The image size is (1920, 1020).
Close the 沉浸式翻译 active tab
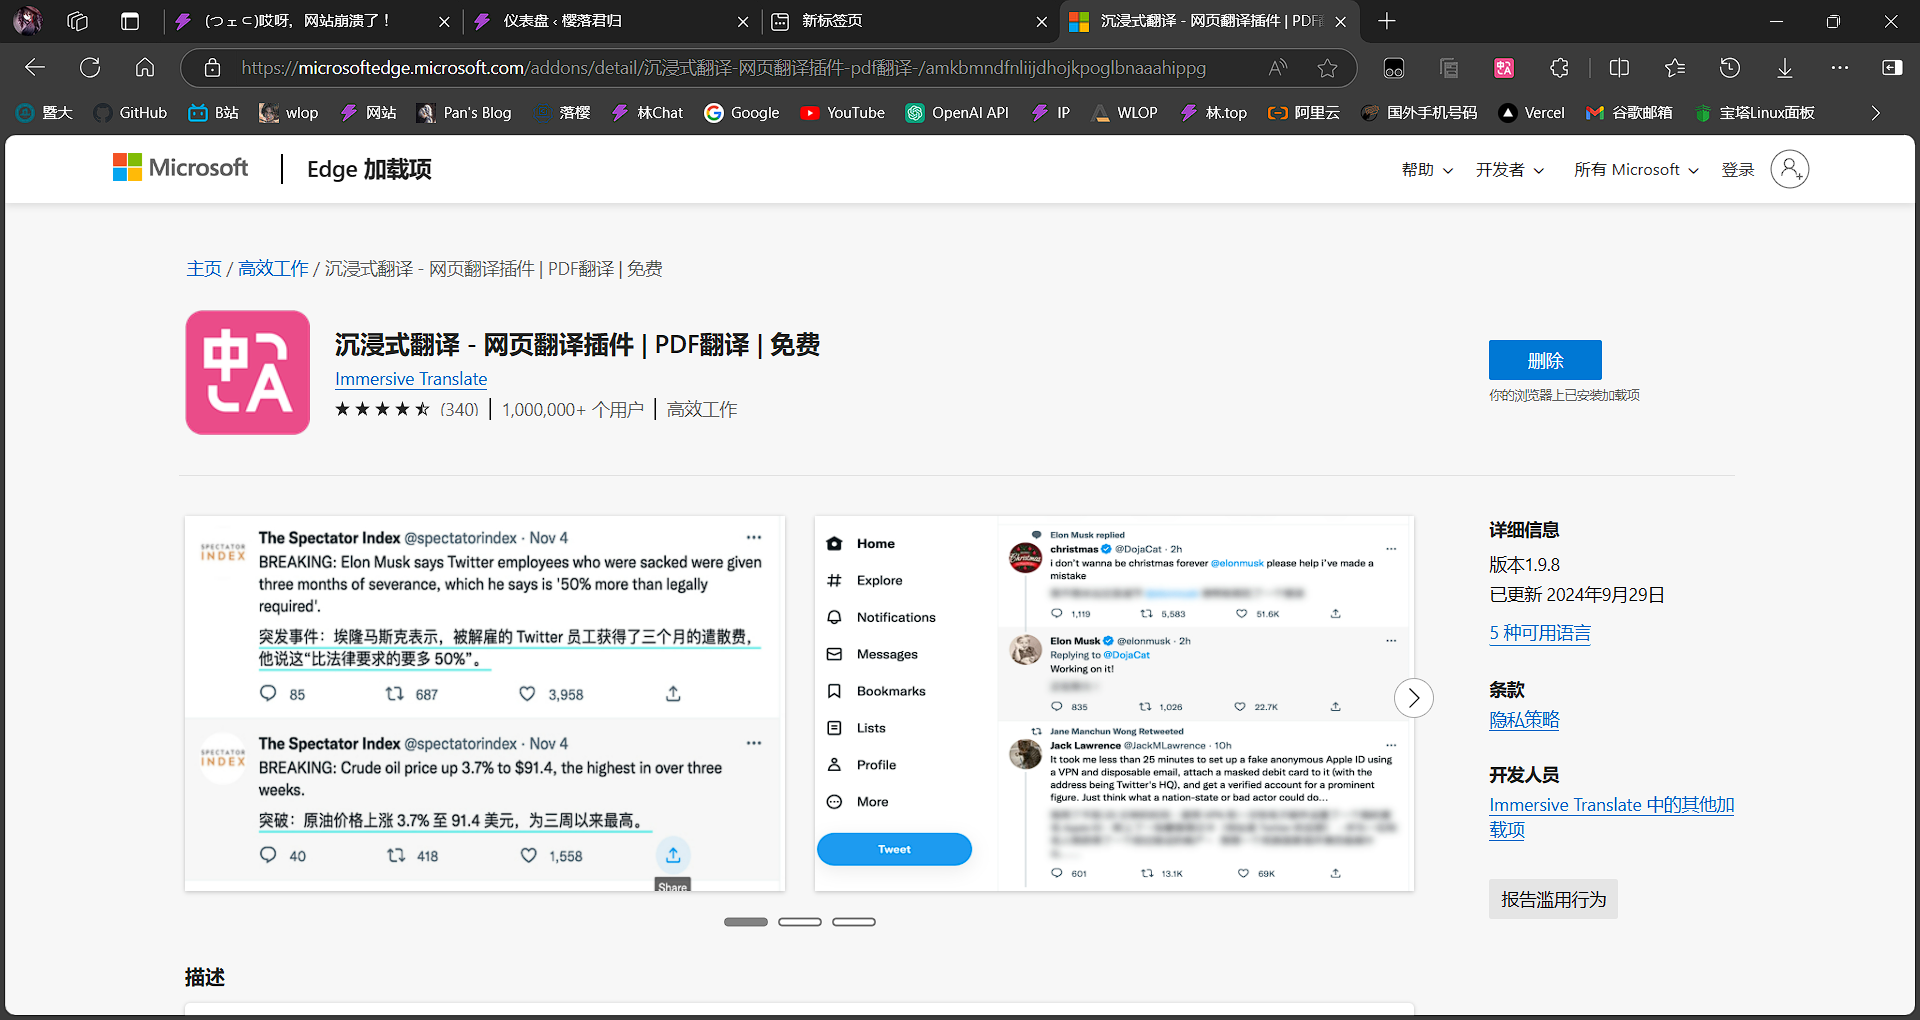[1340, 21]
